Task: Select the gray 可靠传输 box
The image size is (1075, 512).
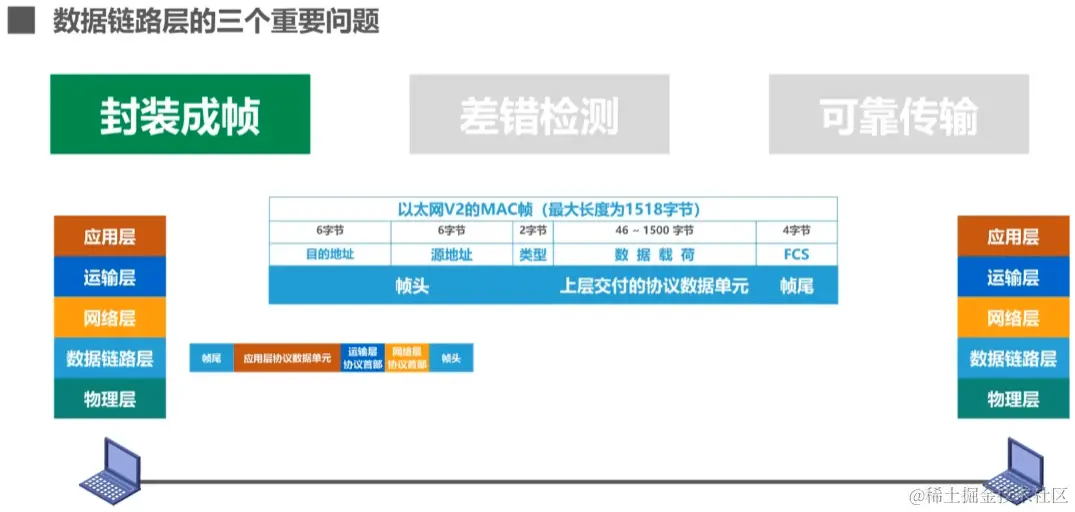Action: tap(899, 114)
